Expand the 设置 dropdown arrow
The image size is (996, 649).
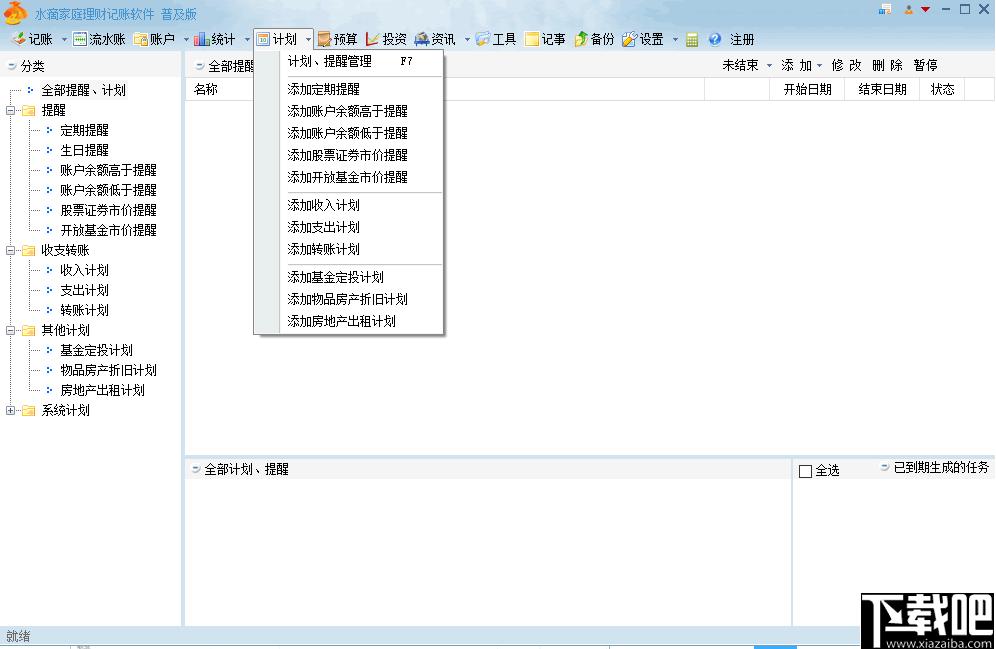tap(675, 39)
